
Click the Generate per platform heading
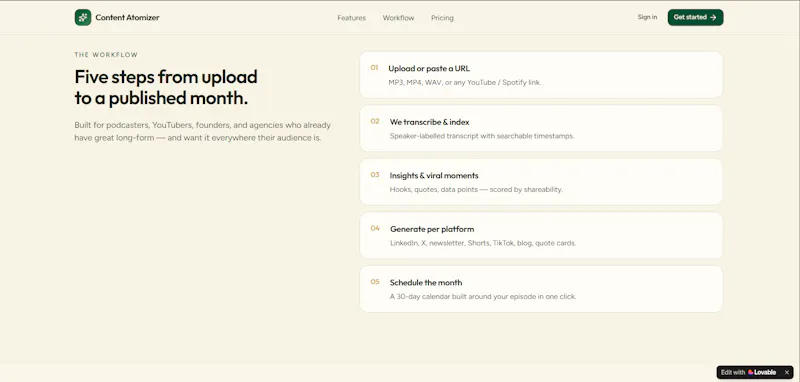click(432, 229)
